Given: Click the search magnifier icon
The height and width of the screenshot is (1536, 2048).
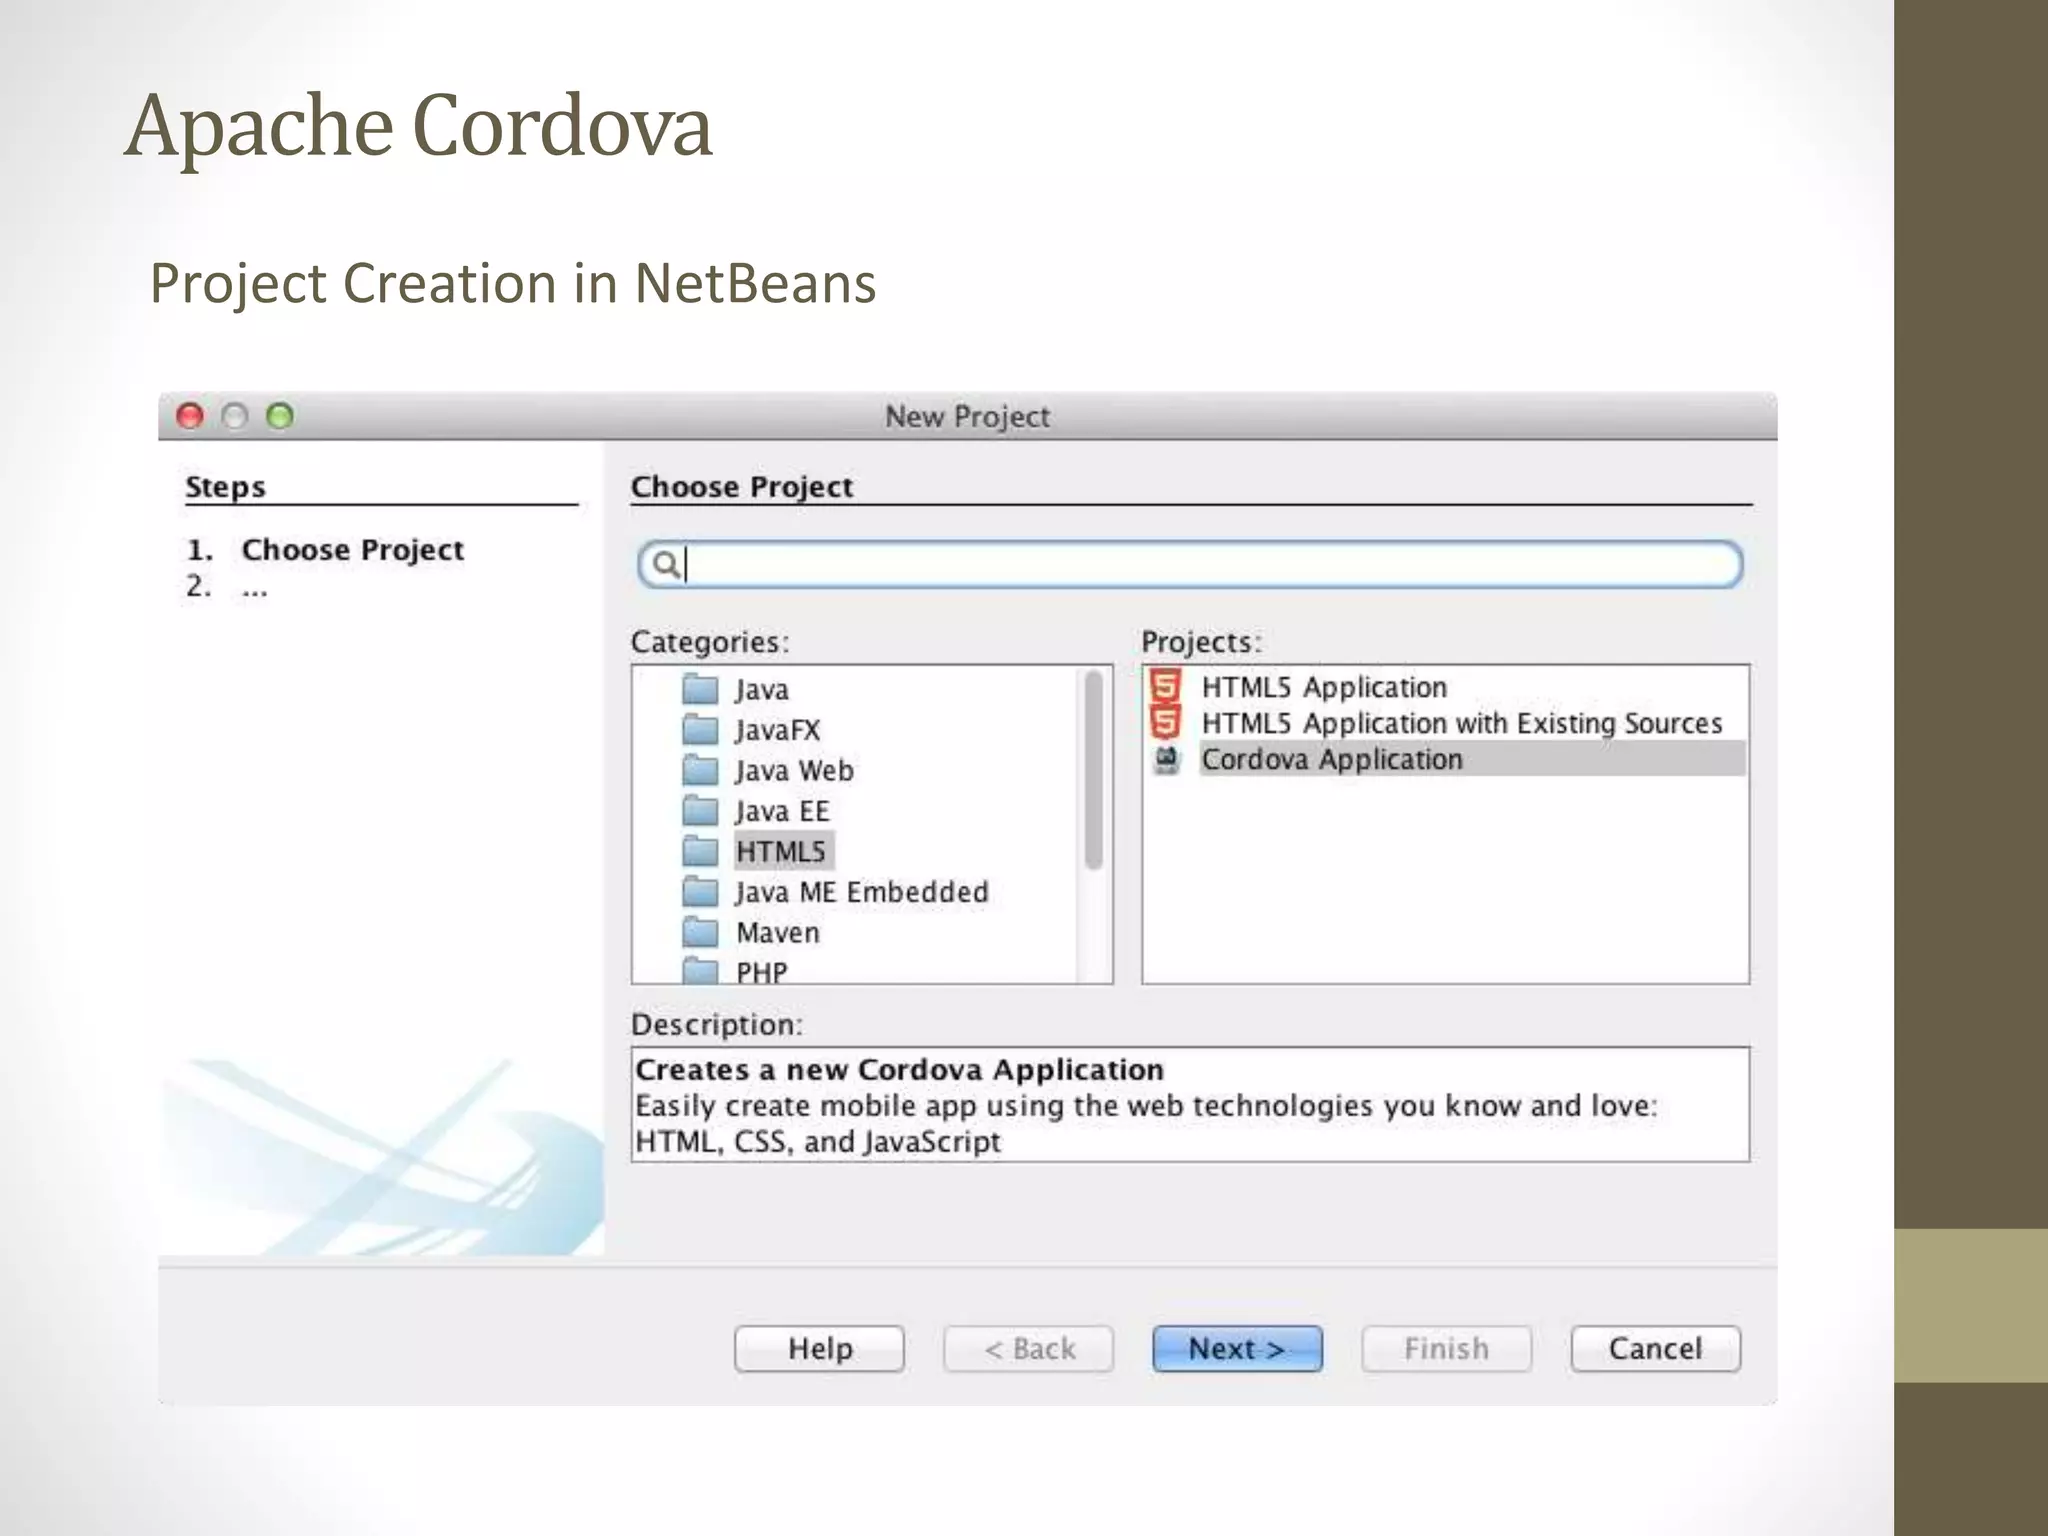Looking at the screenshot, I should point(665,565).
